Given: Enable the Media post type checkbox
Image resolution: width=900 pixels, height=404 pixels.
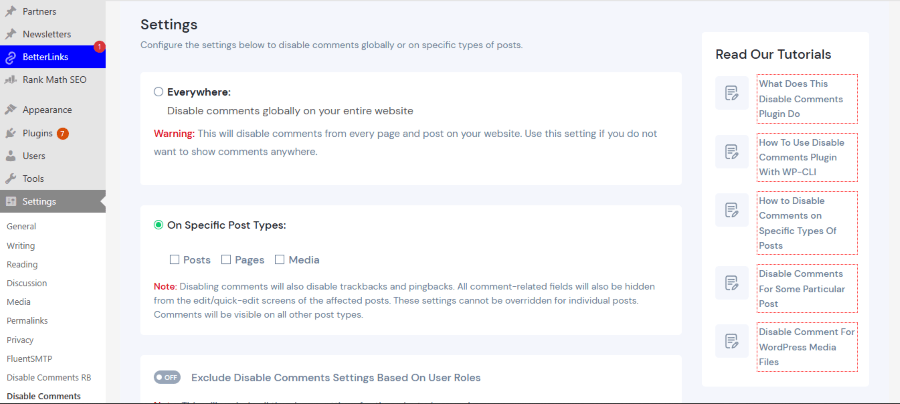Looking at the screenshot, I should pyautogui.click(x=280, y=260).
